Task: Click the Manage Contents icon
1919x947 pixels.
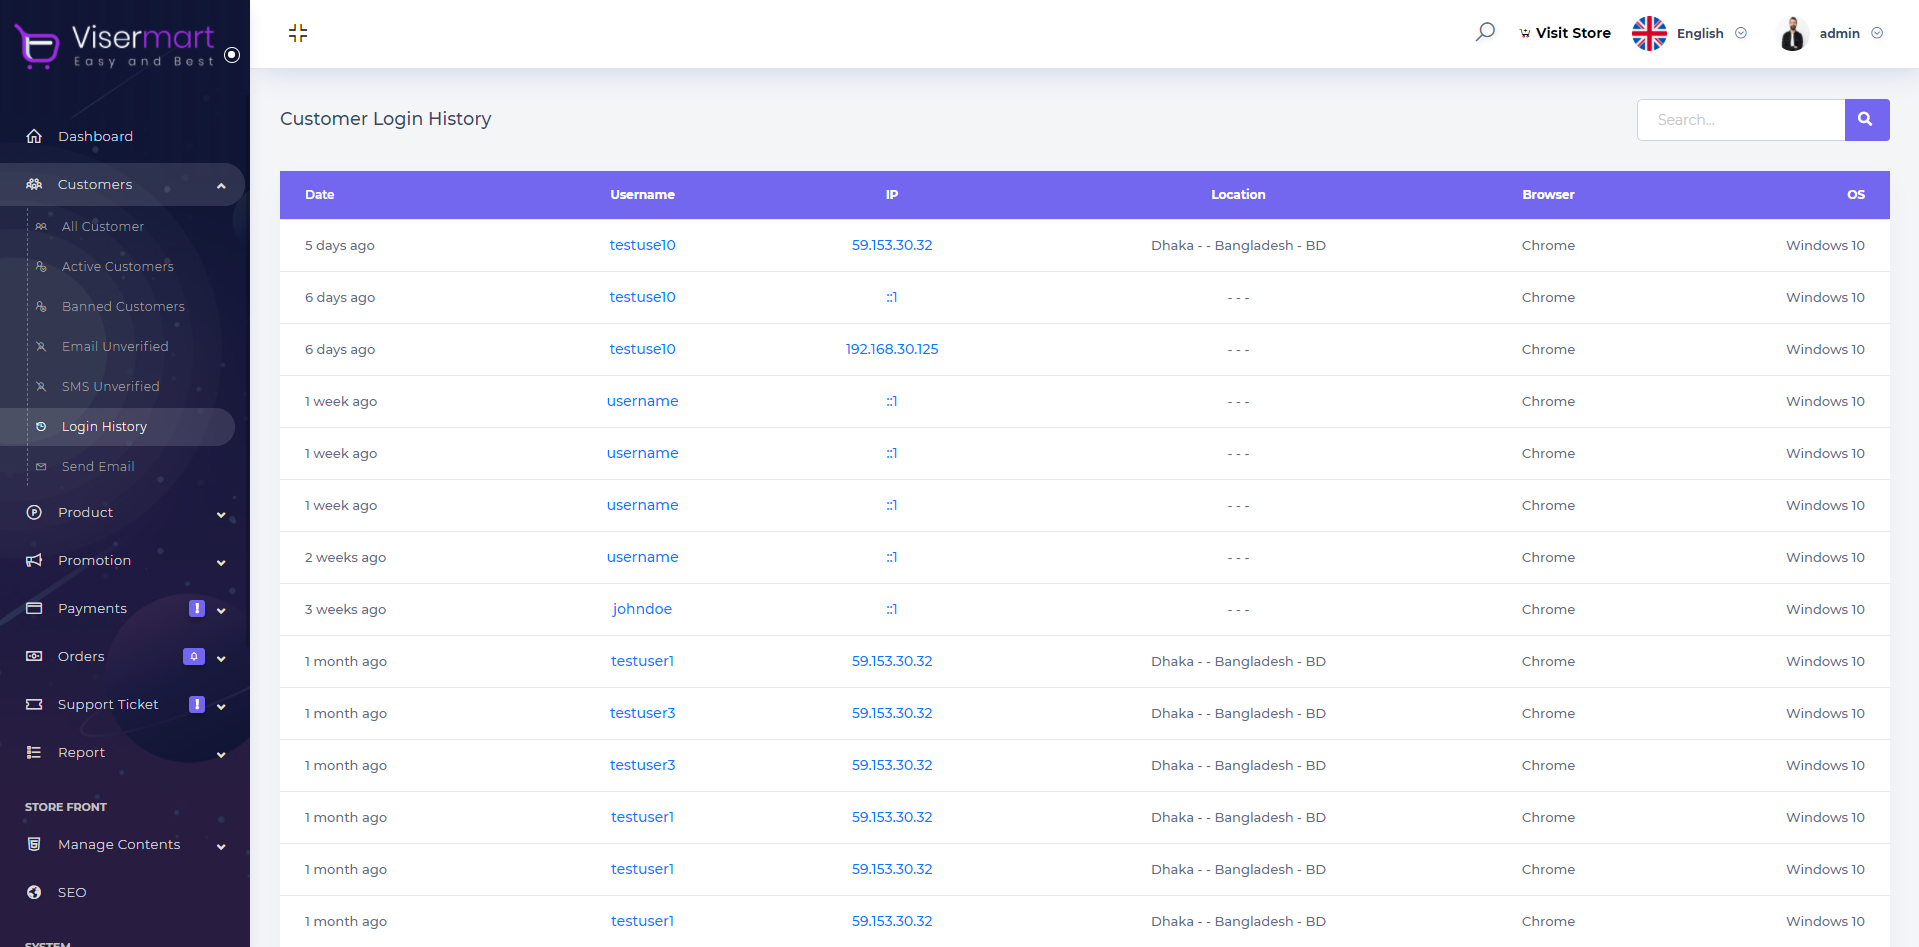Action: tap(34, 844)
